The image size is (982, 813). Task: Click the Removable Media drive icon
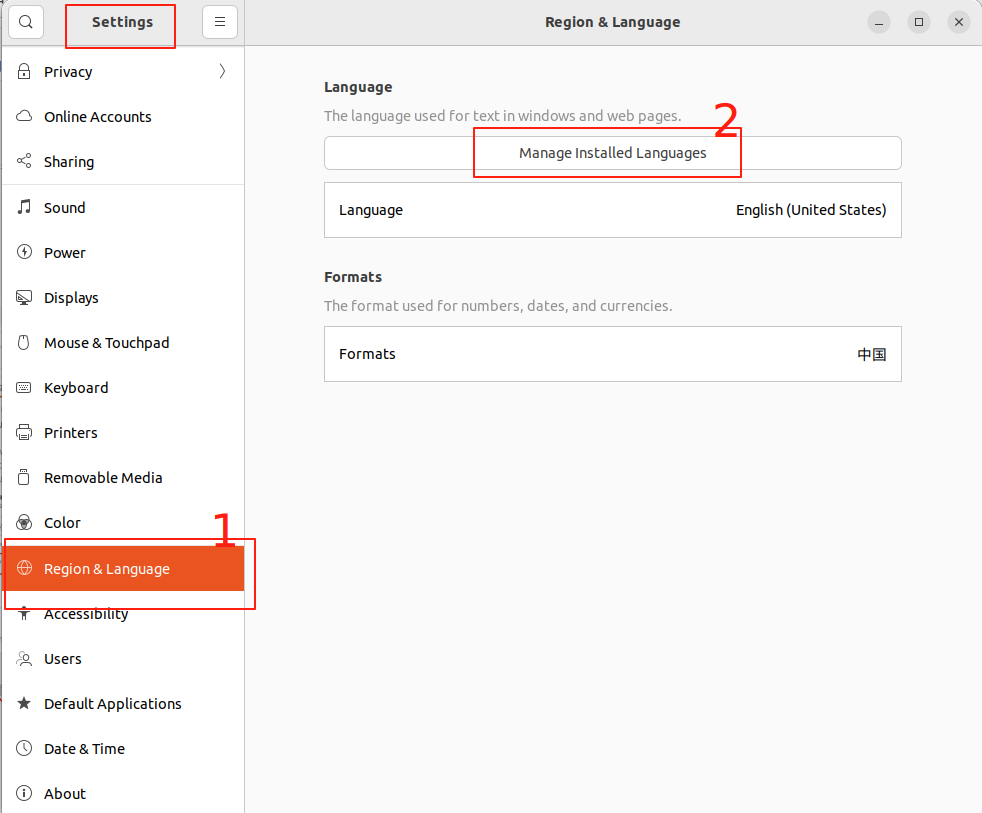click(24, 478)
